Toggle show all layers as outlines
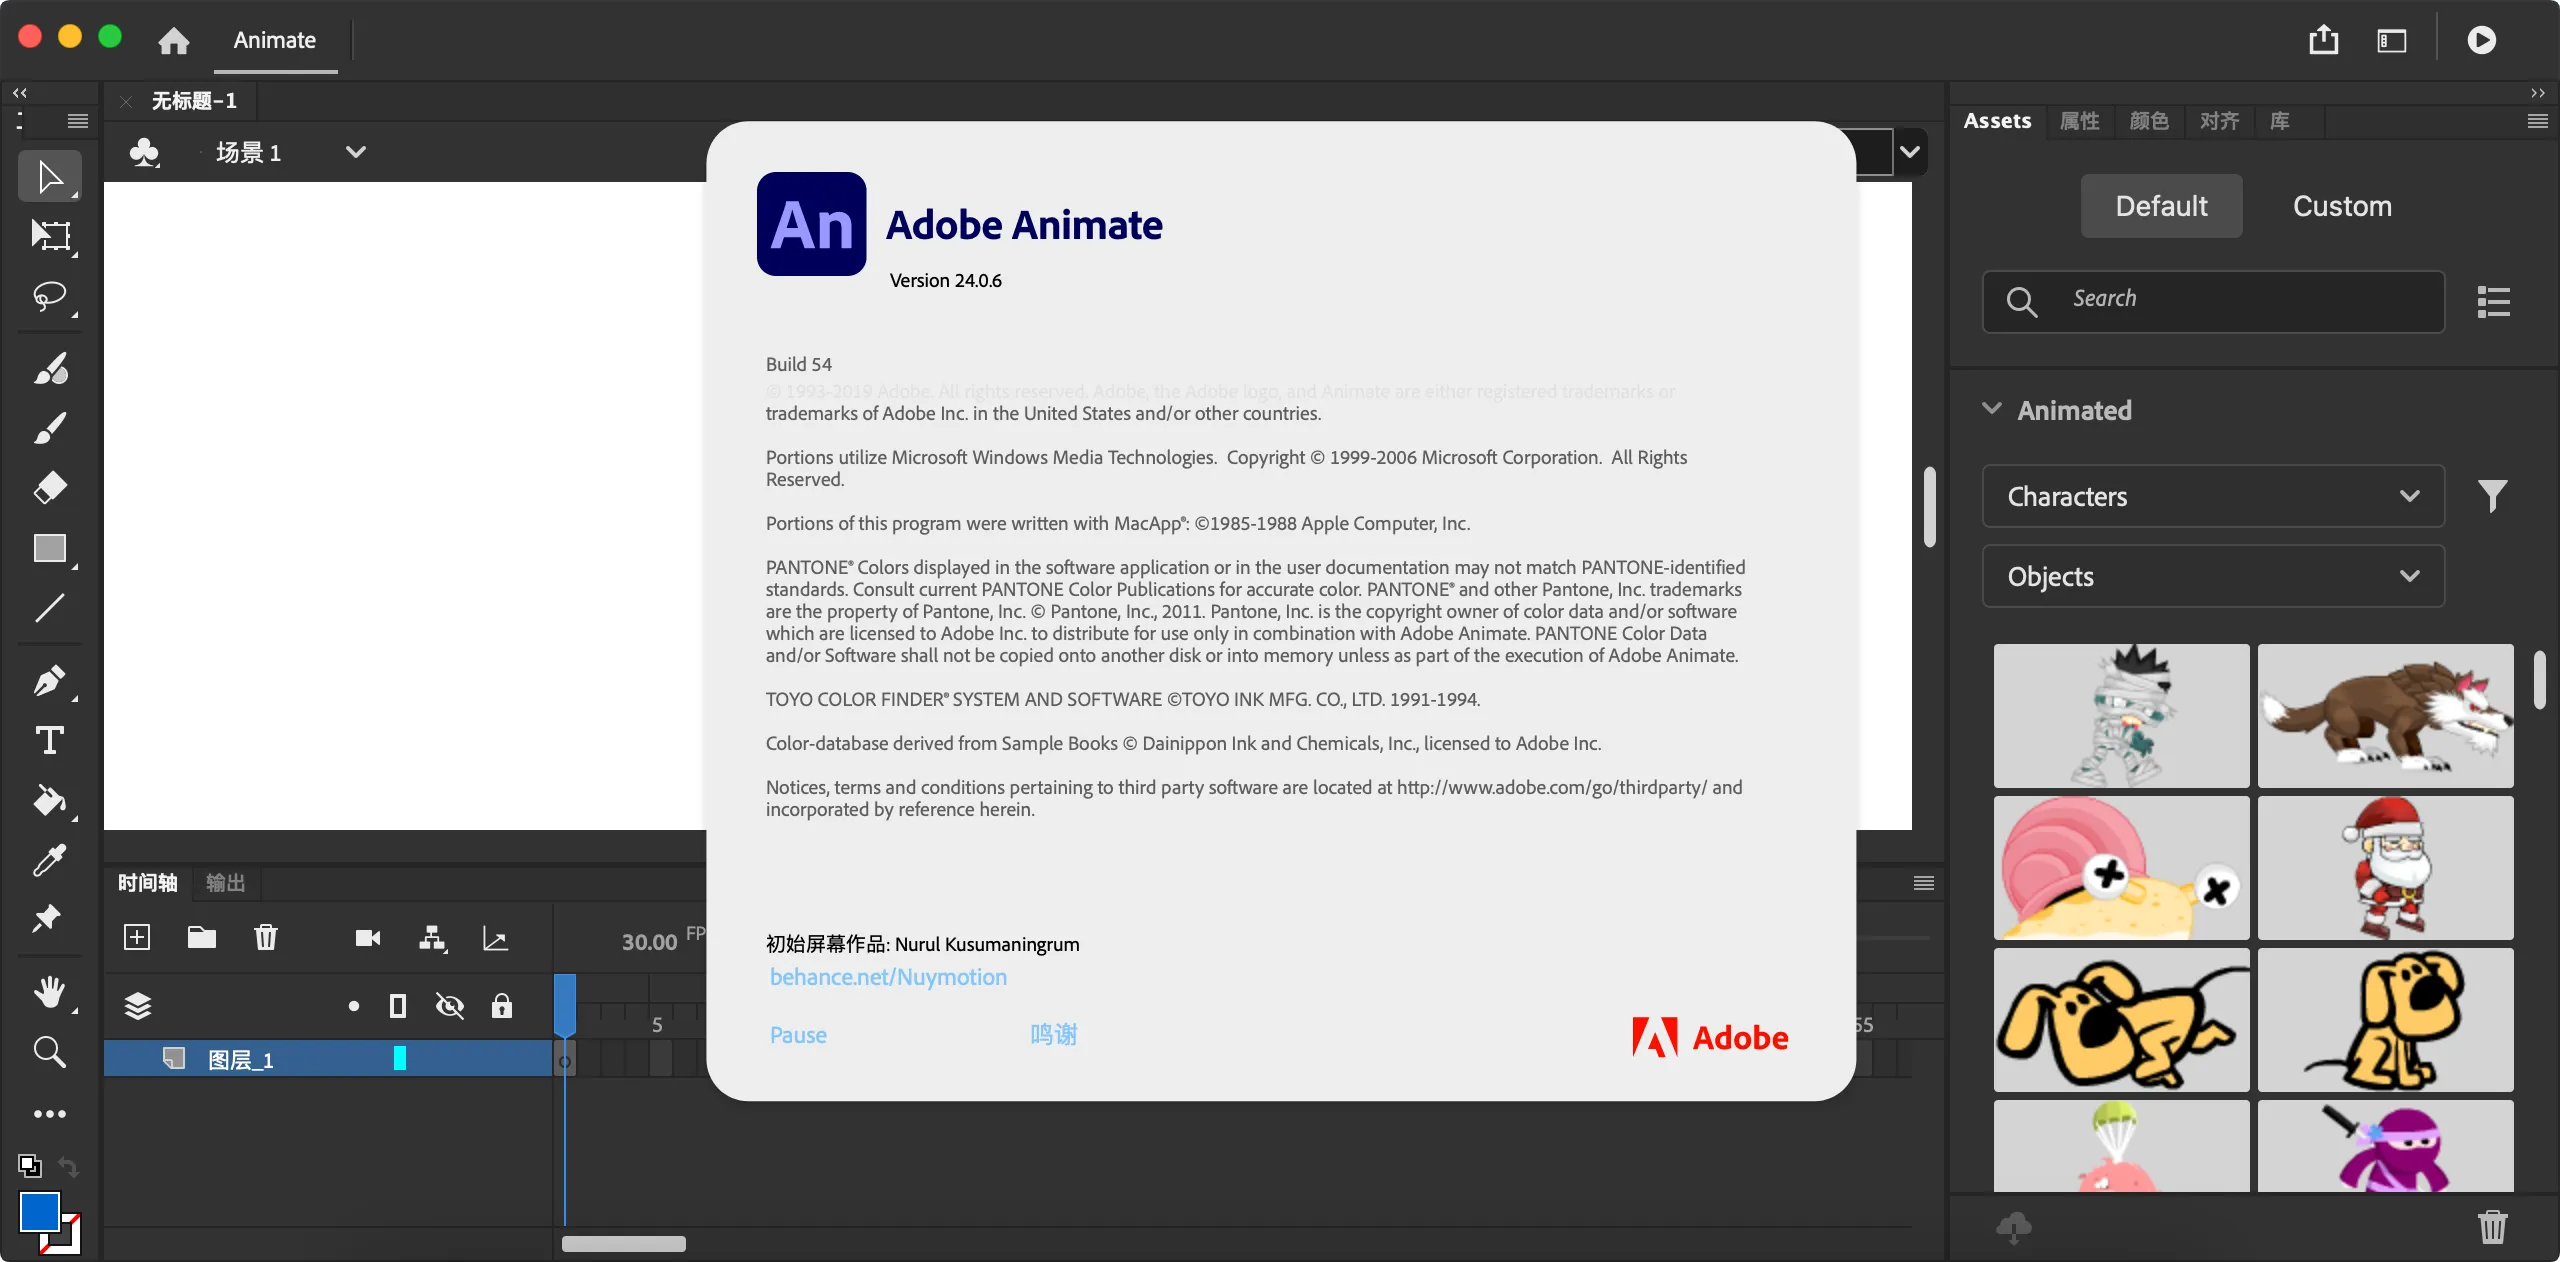 point(398,1006)
